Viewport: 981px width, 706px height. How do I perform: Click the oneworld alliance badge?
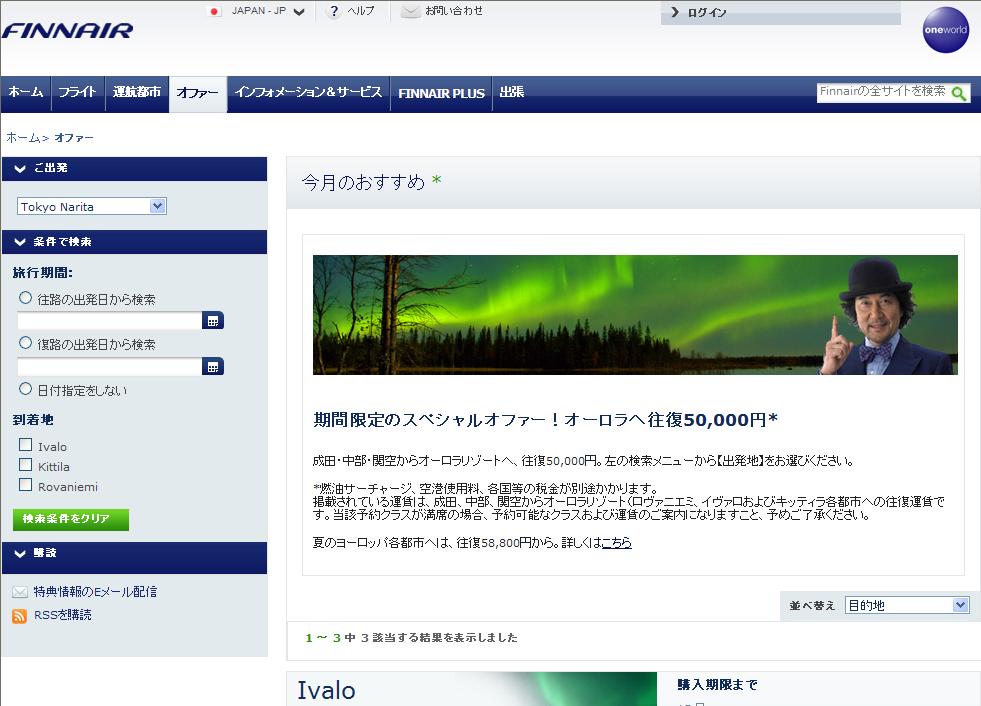pyautogui.click(x=945, y=29)
